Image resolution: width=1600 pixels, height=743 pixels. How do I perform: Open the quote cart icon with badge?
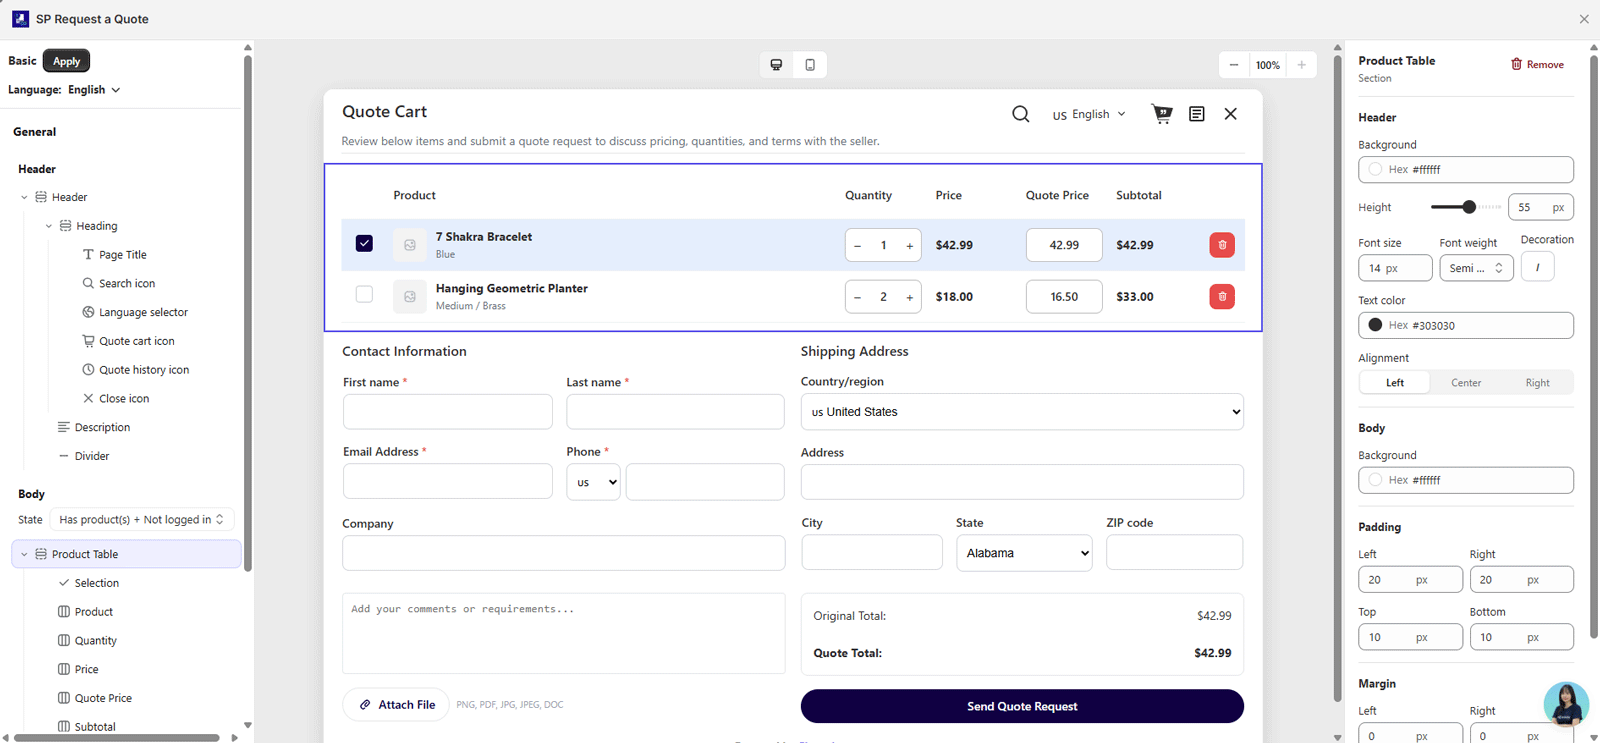[x=1161, y=114]
